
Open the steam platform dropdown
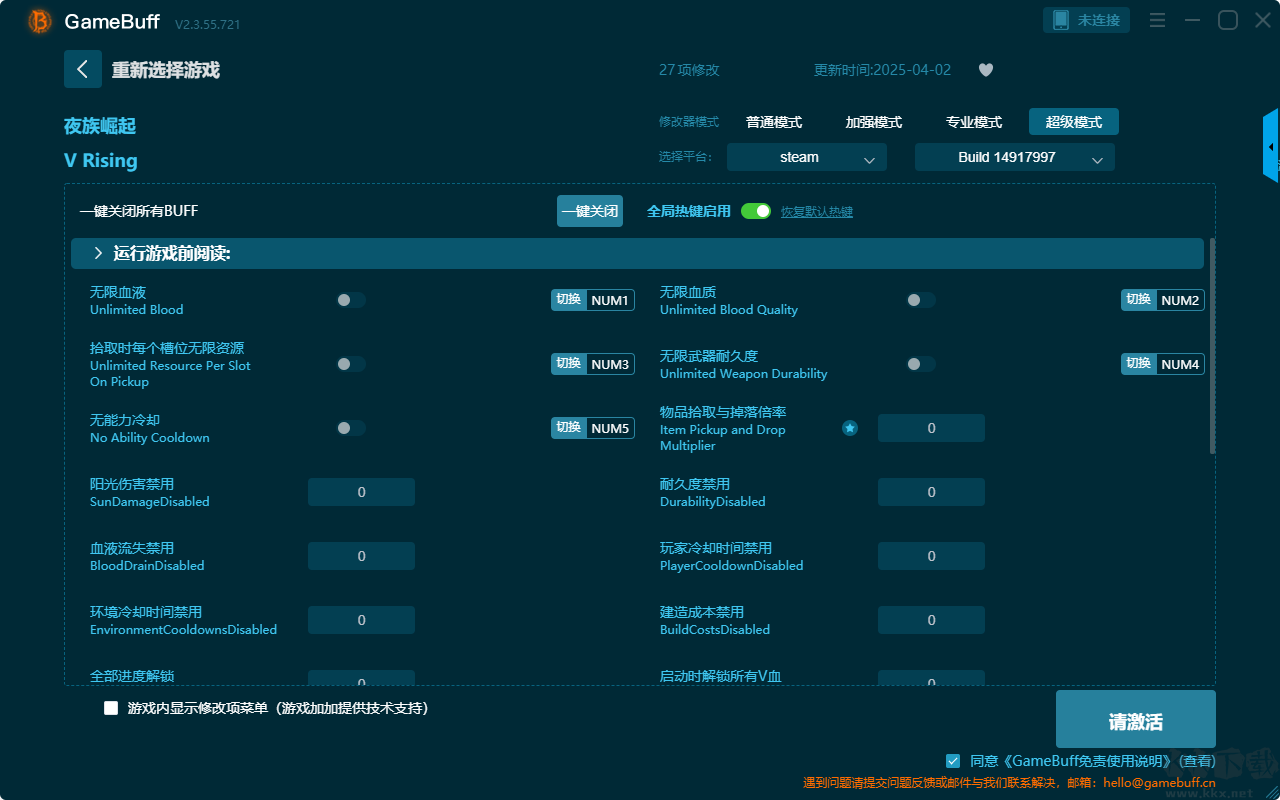pos(807,157)
